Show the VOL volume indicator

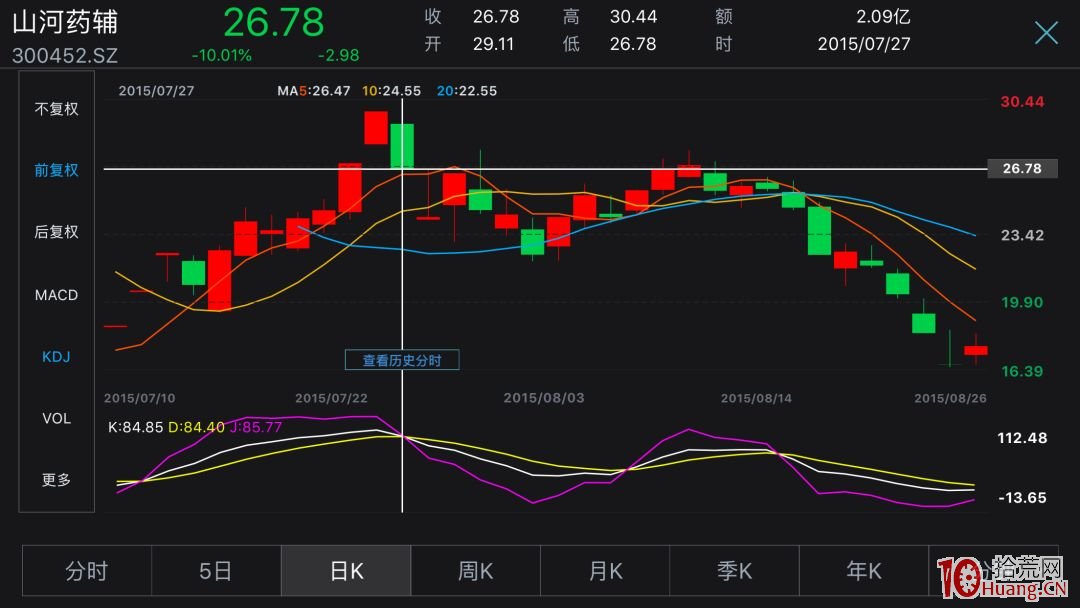coord(57,418)
